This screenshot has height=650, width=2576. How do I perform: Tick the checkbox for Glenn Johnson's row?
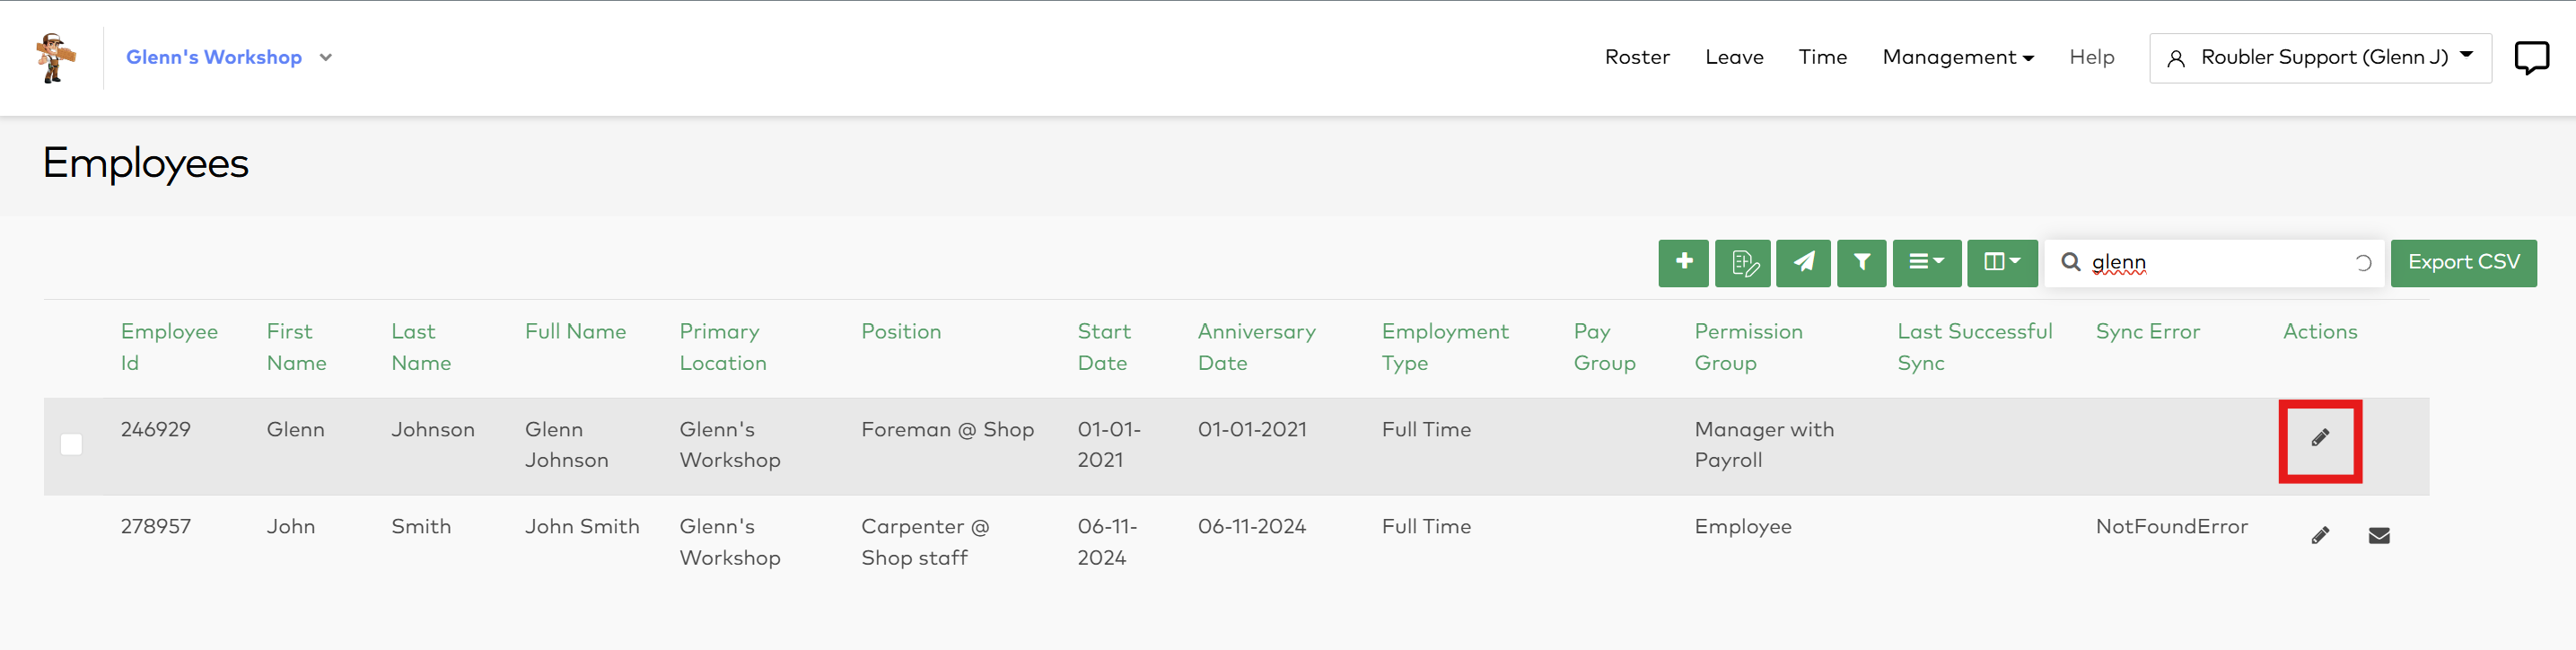click(71, 444)
